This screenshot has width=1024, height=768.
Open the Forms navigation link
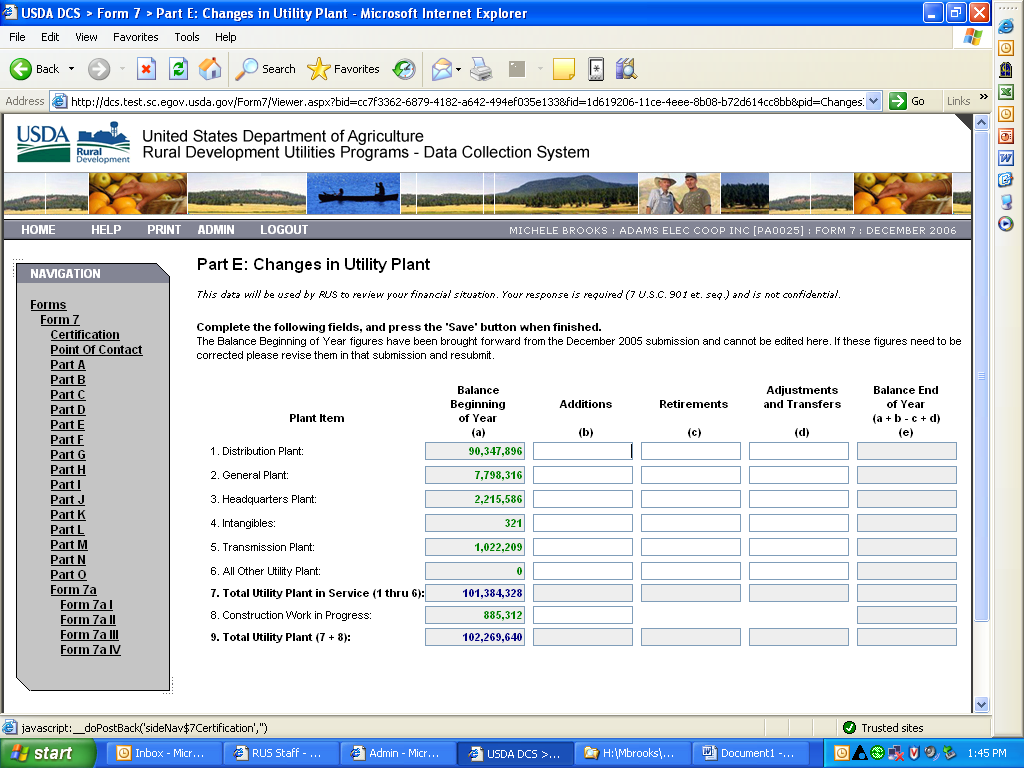[48, 304]
